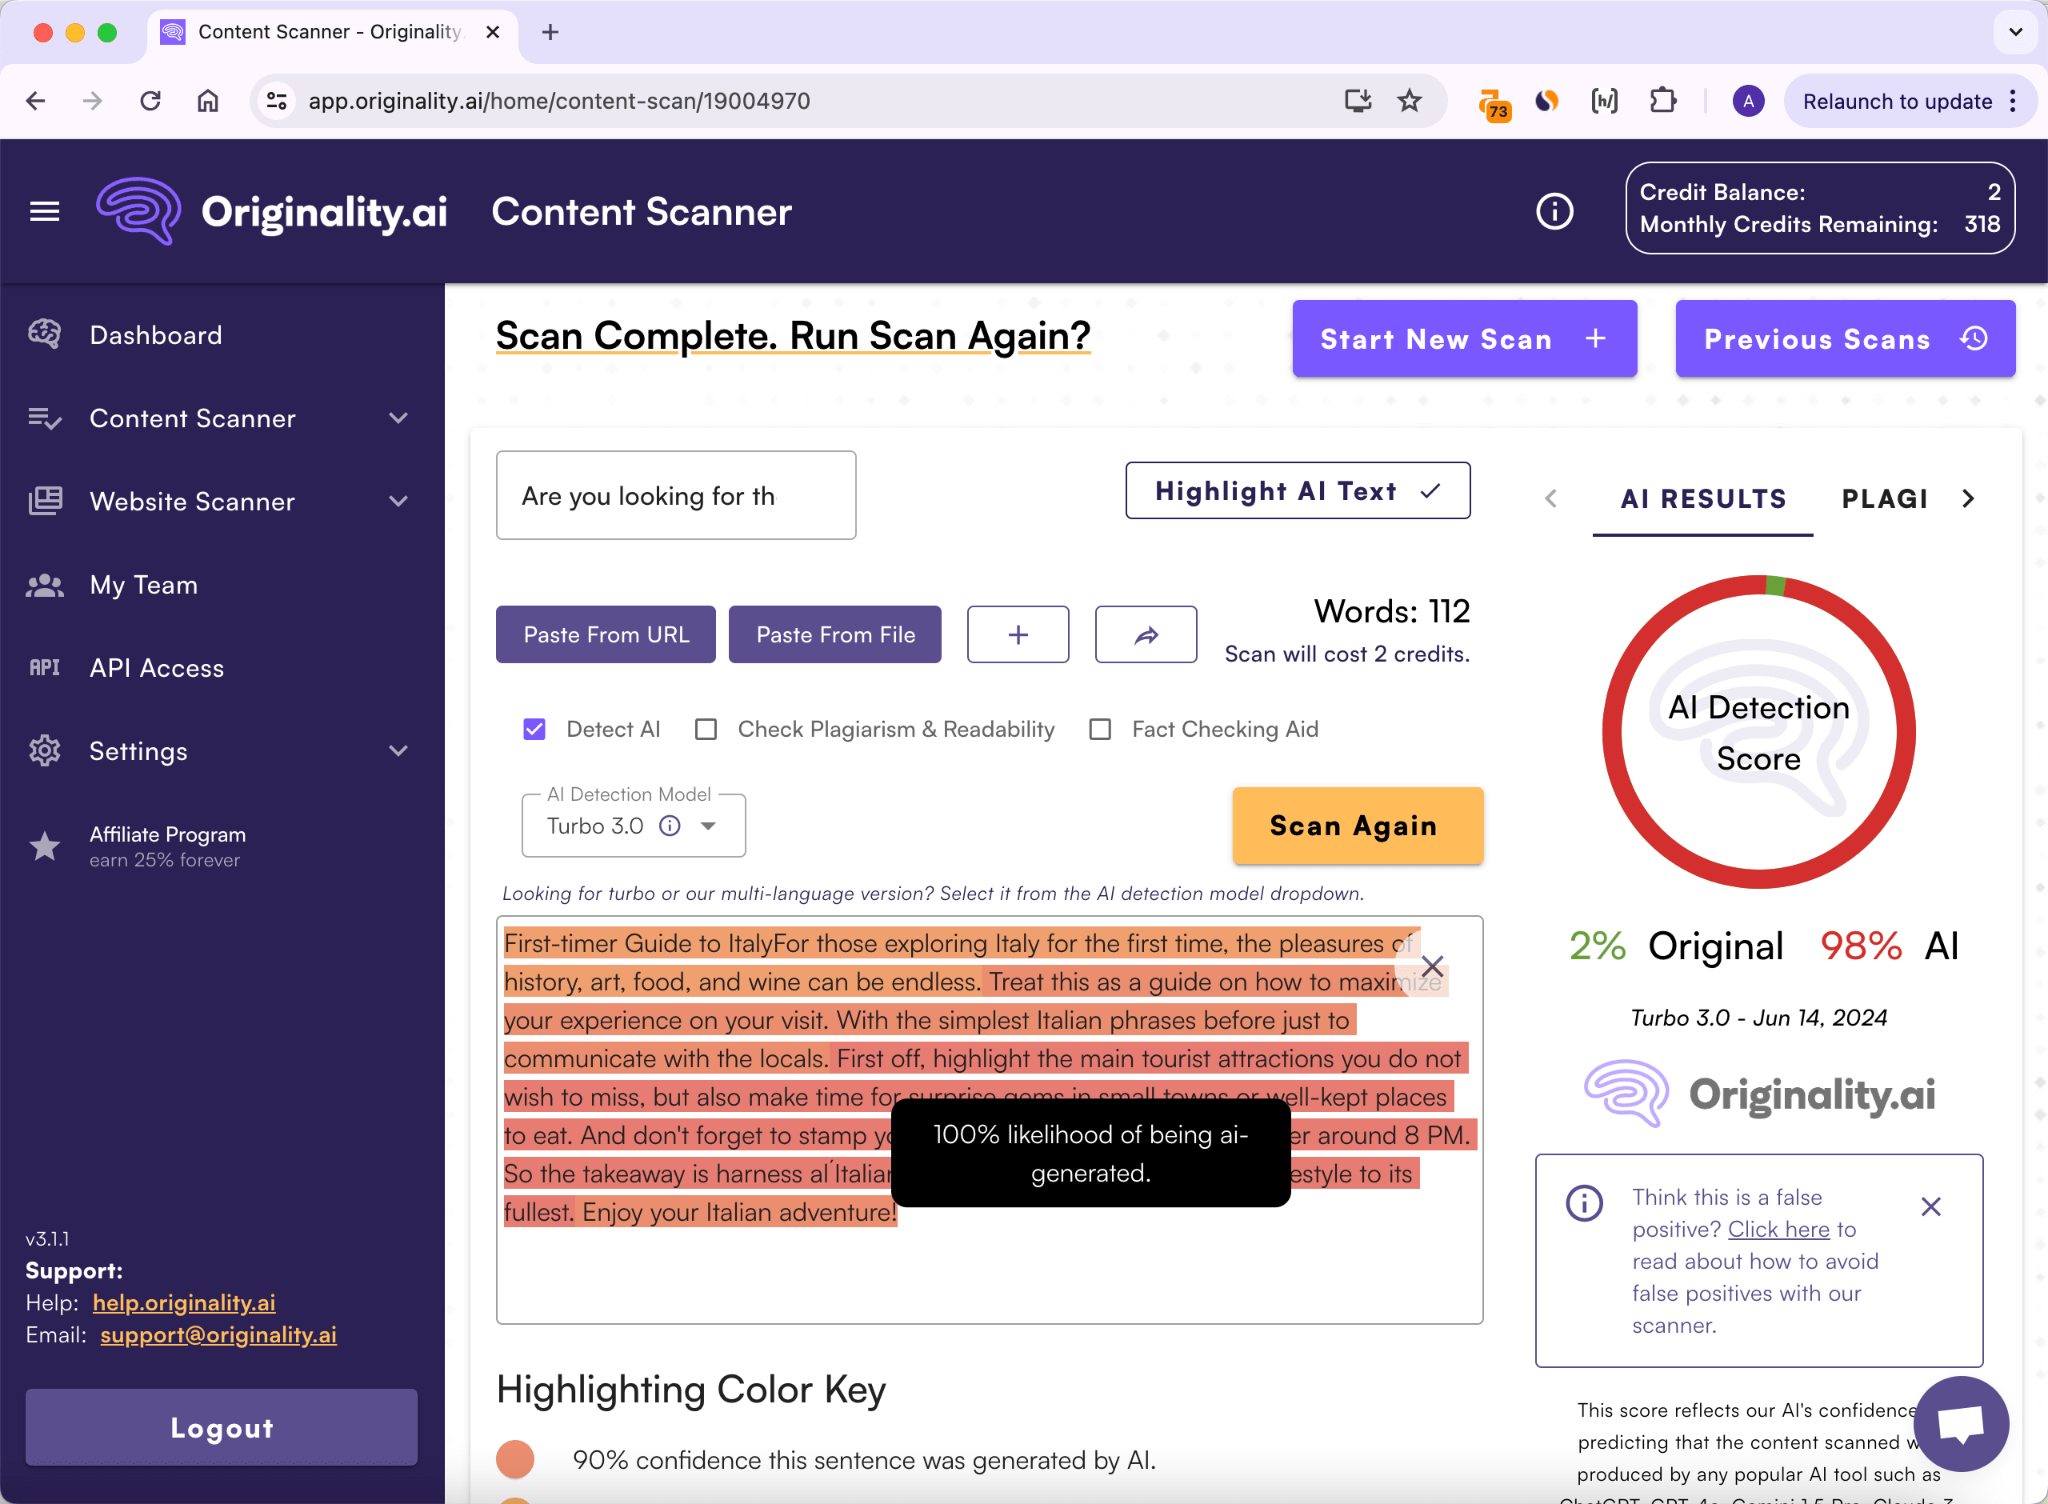Click the Start New Scan button
This screenshot has height=1504, width=2048.
pyautogui.click(x=1463, y=339)
